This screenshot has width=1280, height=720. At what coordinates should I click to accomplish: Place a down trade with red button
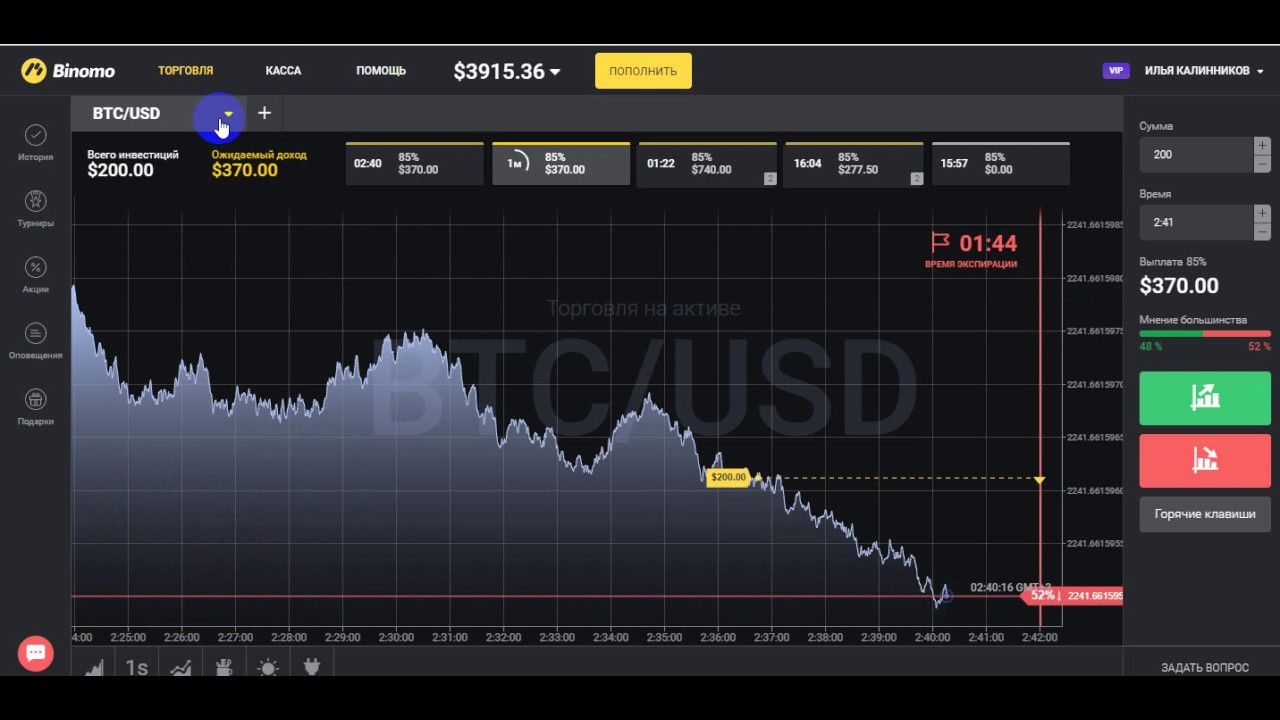(x=1205, y=461)
